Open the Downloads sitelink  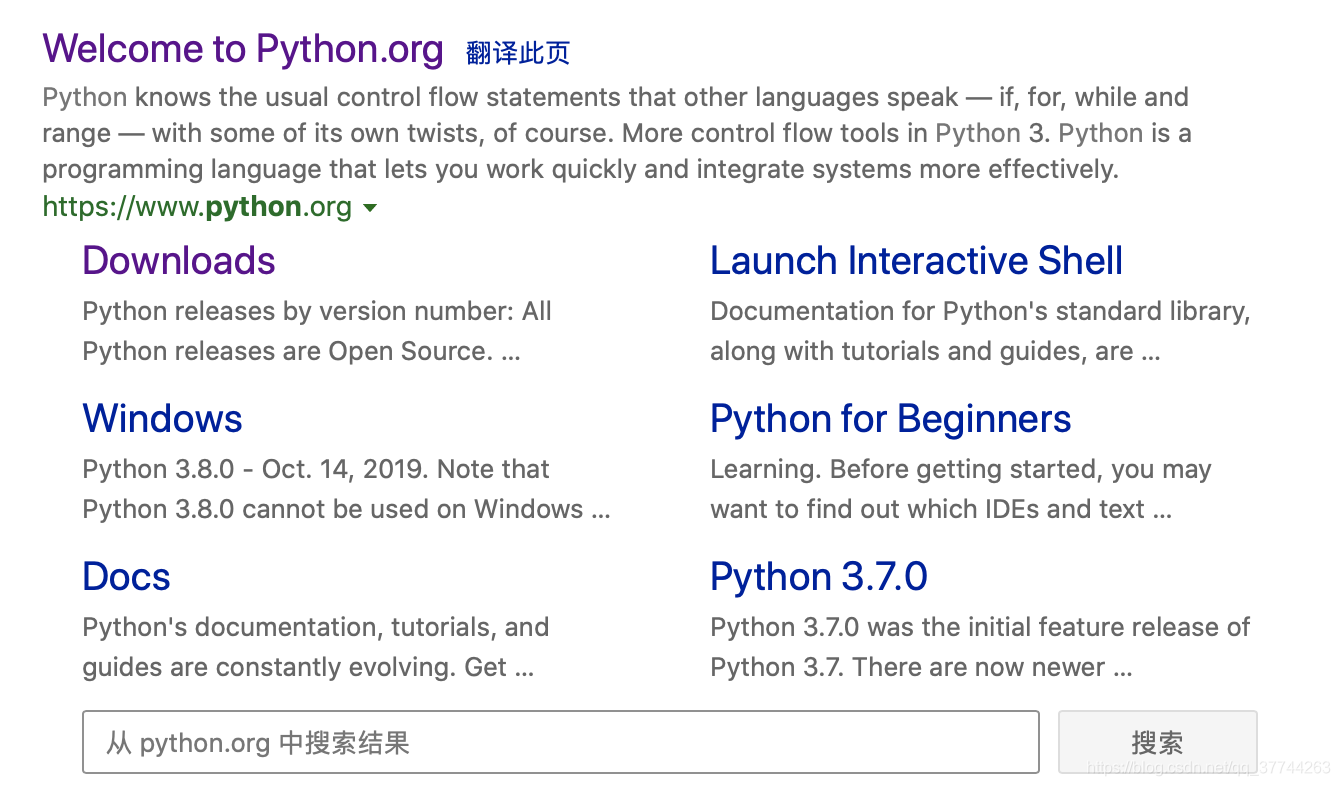pos(179,261)
